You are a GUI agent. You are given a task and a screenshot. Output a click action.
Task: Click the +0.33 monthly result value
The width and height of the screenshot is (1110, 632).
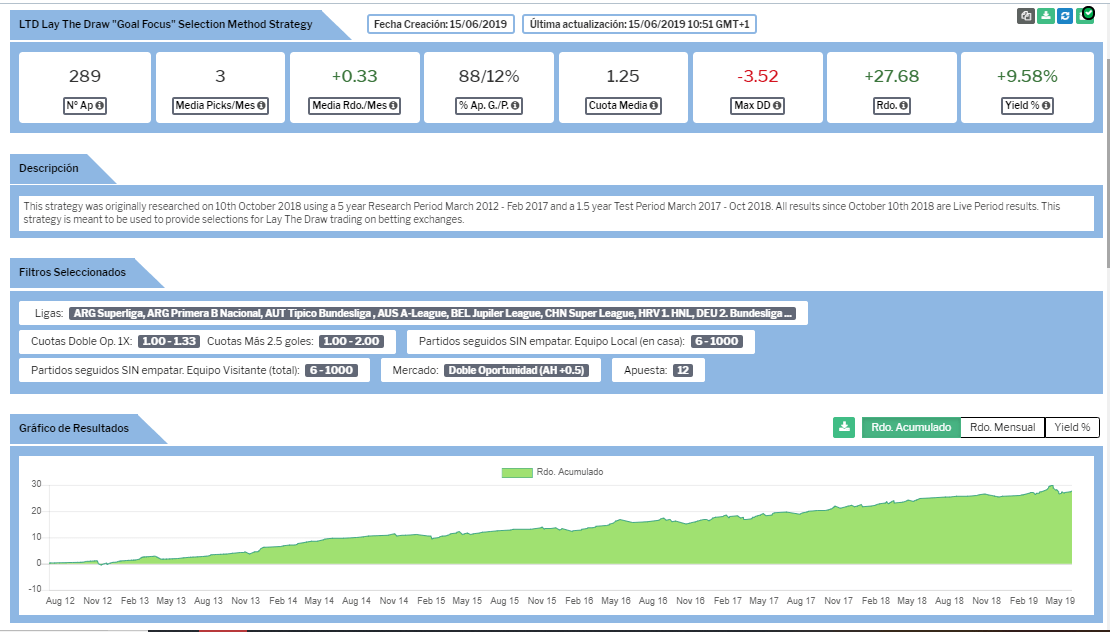355,76
